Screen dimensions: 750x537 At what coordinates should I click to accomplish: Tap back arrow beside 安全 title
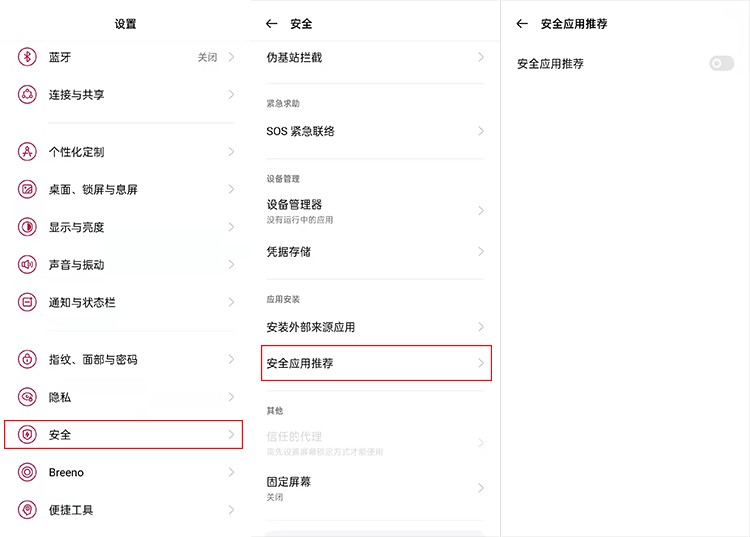click(271, 23)
